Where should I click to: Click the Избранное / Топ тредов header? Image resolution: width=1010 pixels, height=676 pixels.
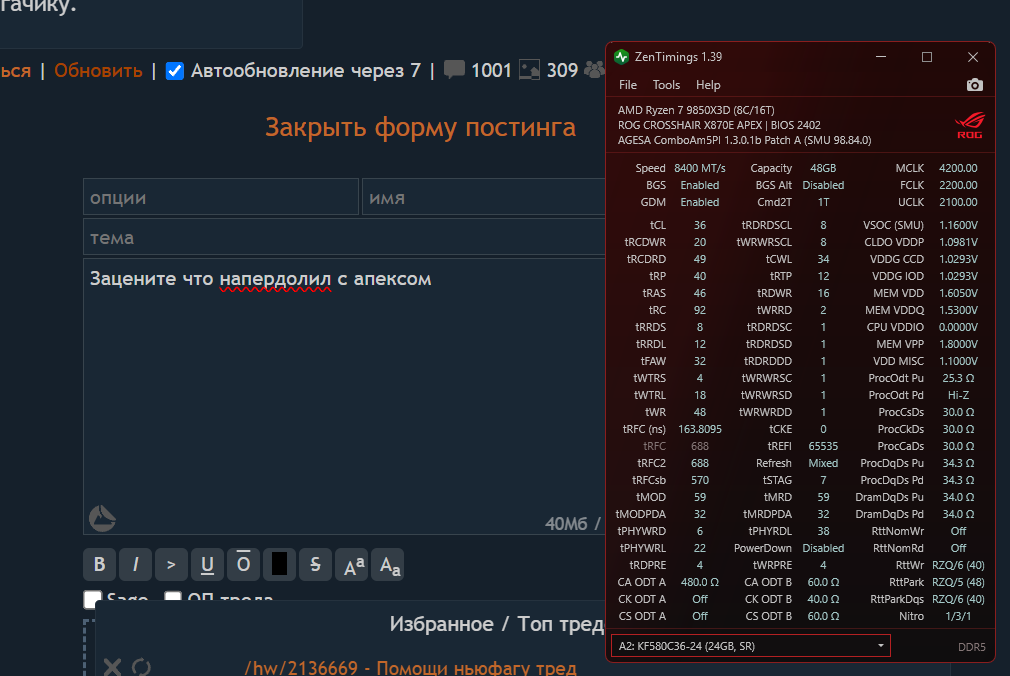(x=497, y=624)
